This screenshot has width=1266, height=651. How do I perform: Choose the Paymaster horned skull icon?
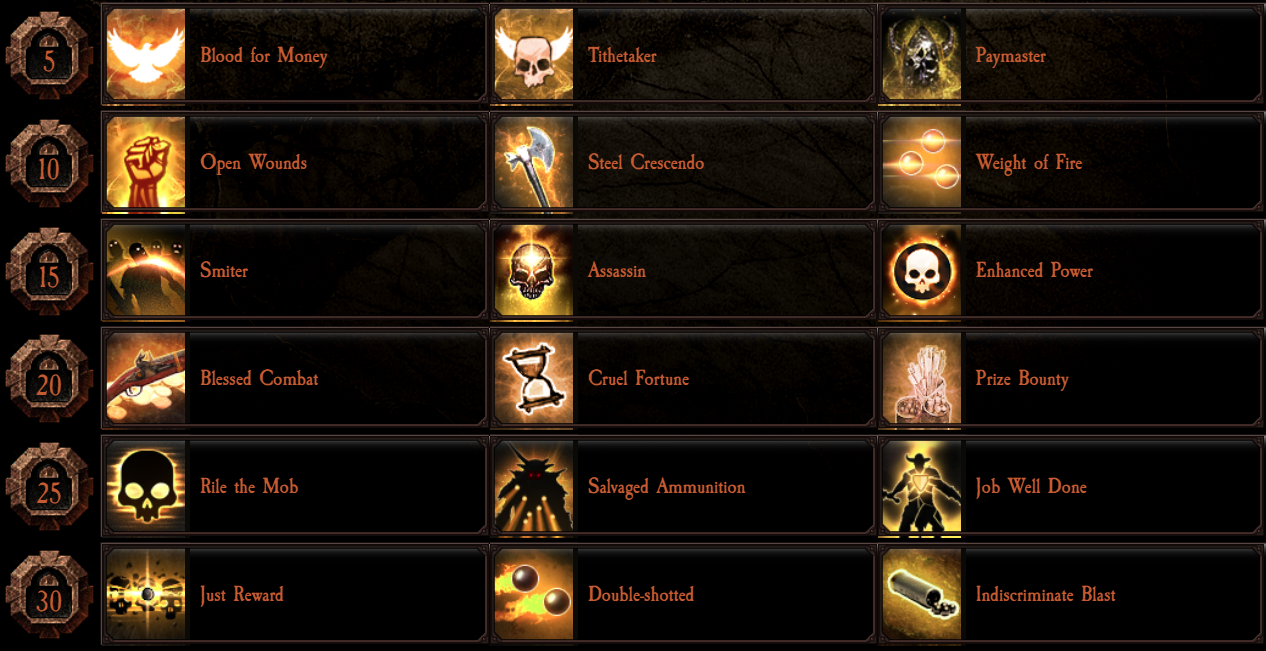922,55
